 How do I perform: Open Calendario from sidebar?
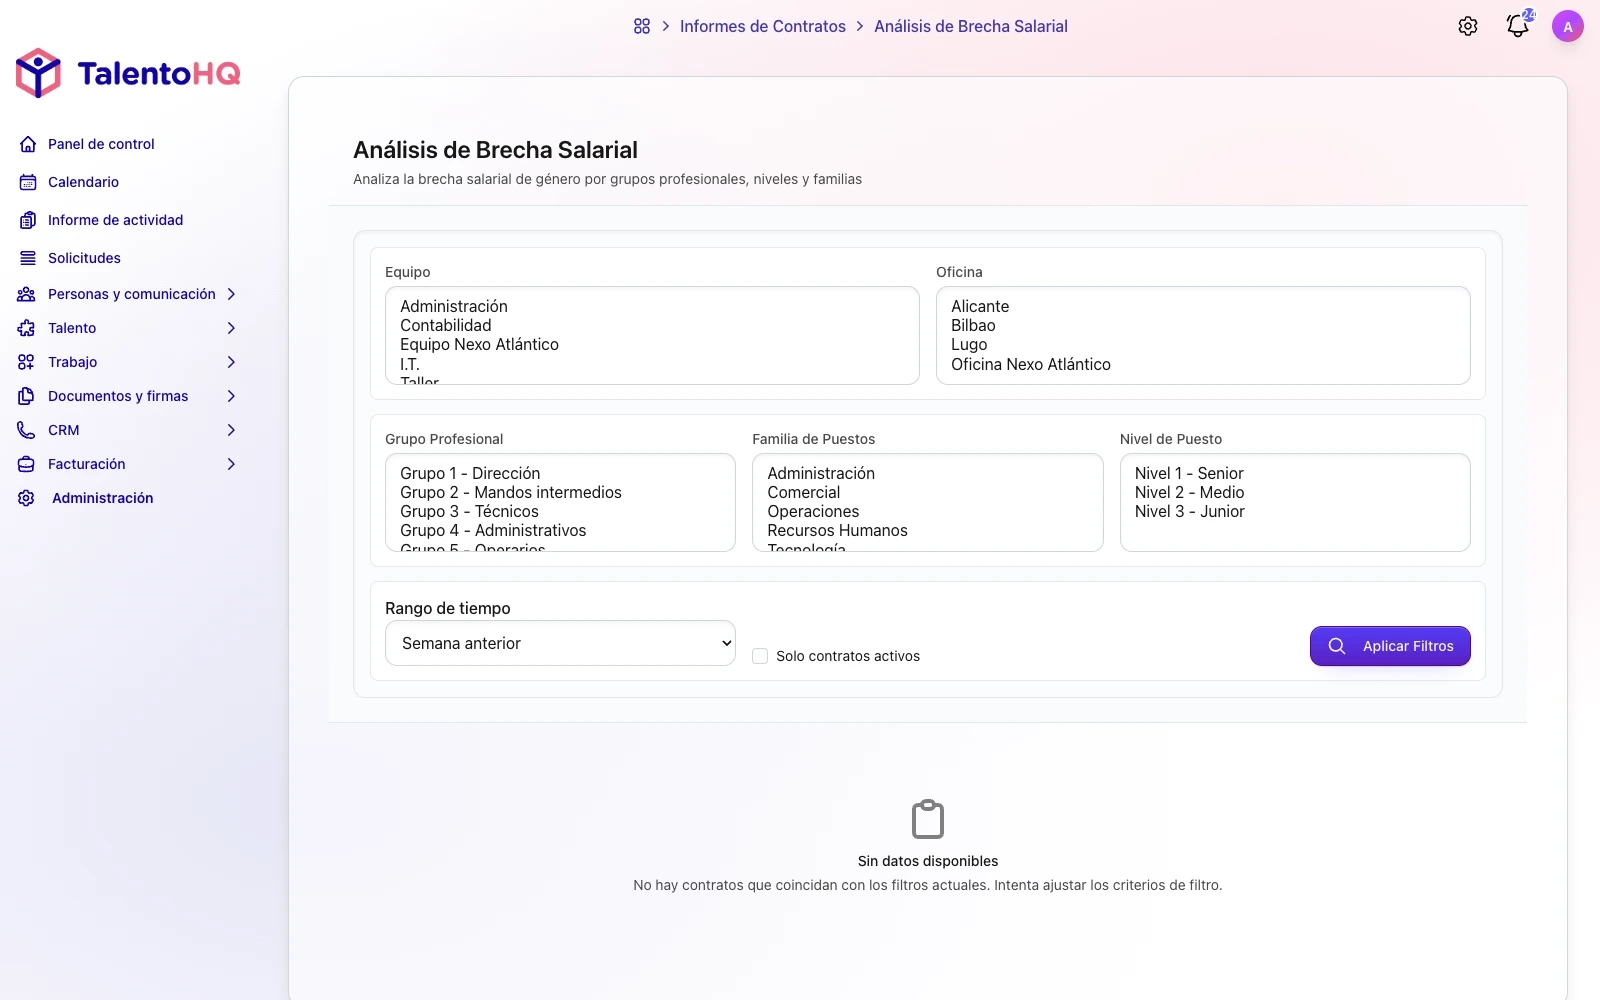(x=83, y=182)
